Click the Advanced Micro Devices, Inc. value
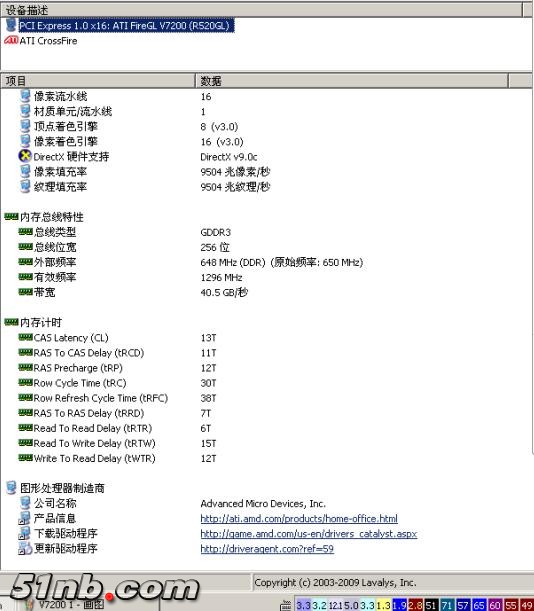The width and height of the screenshot is (534, 611). tap(263, 503)
